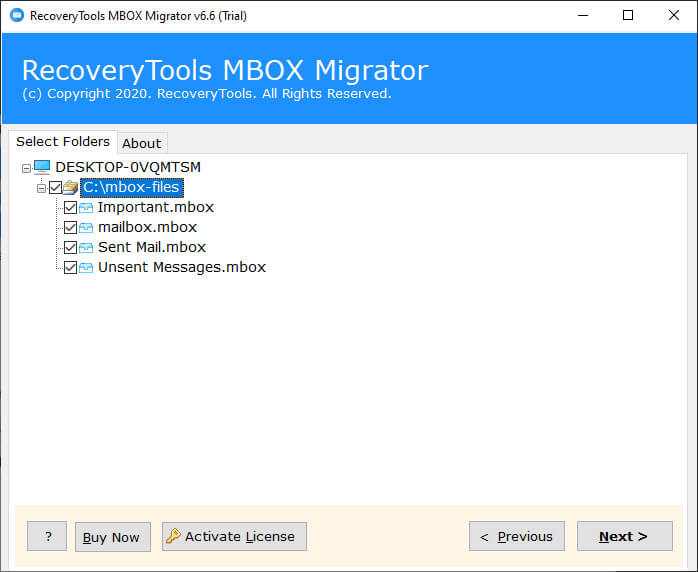Select the Important.mbox file name
This screenshot has width=698, height=572.
(156, 207)
